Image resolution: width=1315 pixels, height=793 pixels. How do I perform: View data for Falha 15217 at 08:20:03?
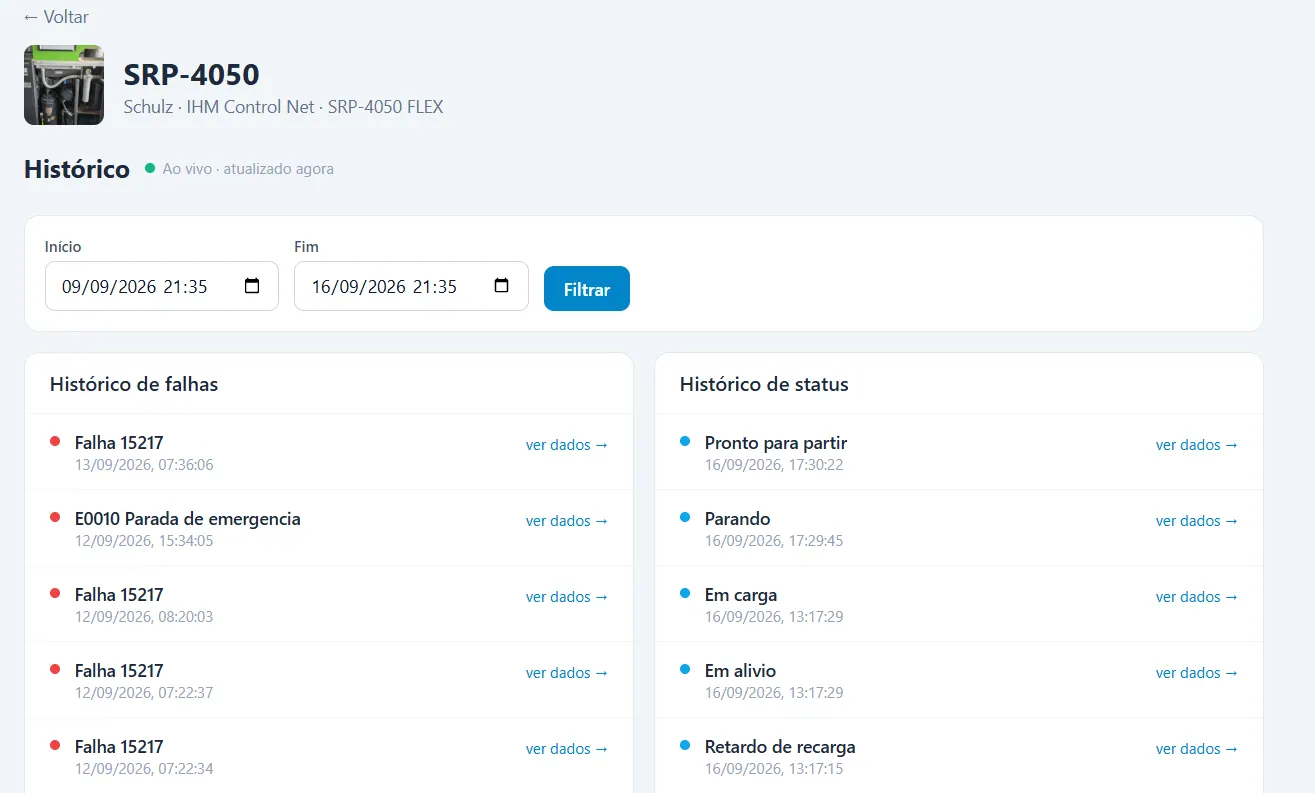point(567,597)
